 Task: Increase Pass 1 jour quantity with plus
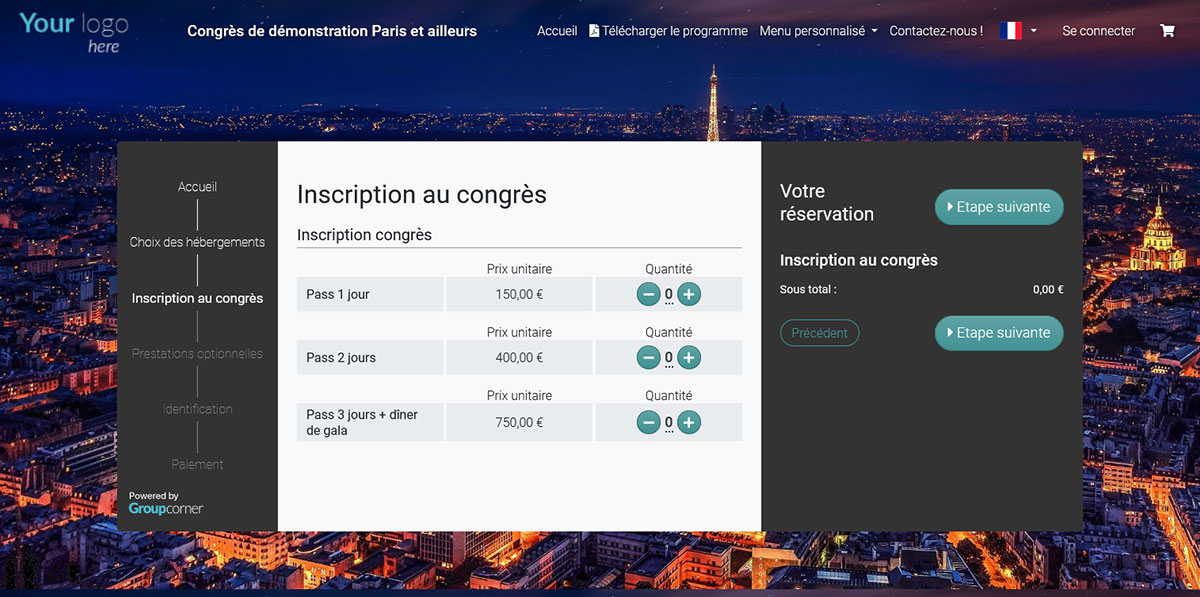pos(689,294)
